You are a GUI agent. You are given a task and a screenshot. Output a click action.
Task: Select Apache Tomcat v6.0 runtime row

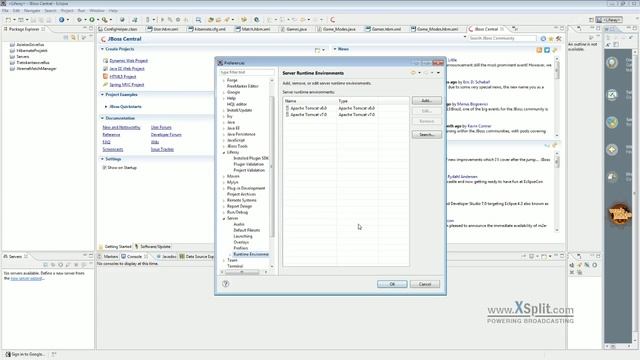point(346,108)
